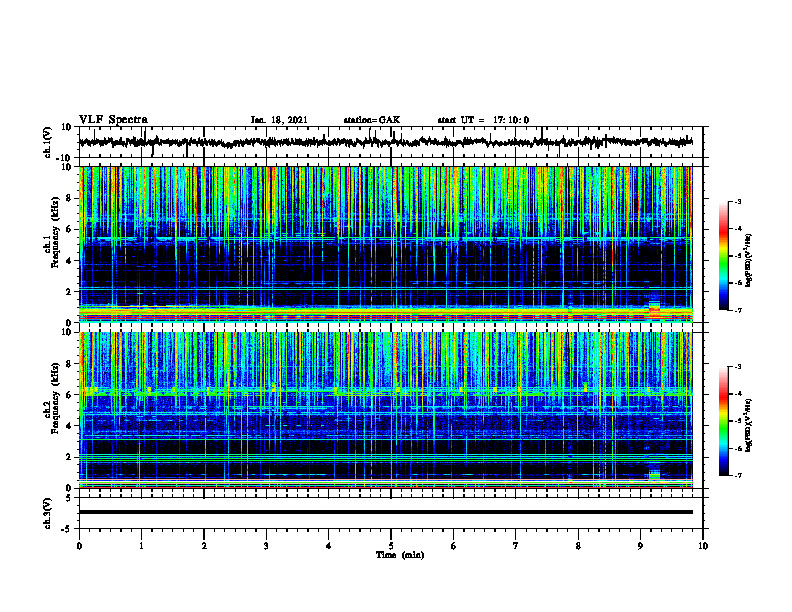Click the time axis tick label "7"
The image size is (792, 612).
click(515, 546)
